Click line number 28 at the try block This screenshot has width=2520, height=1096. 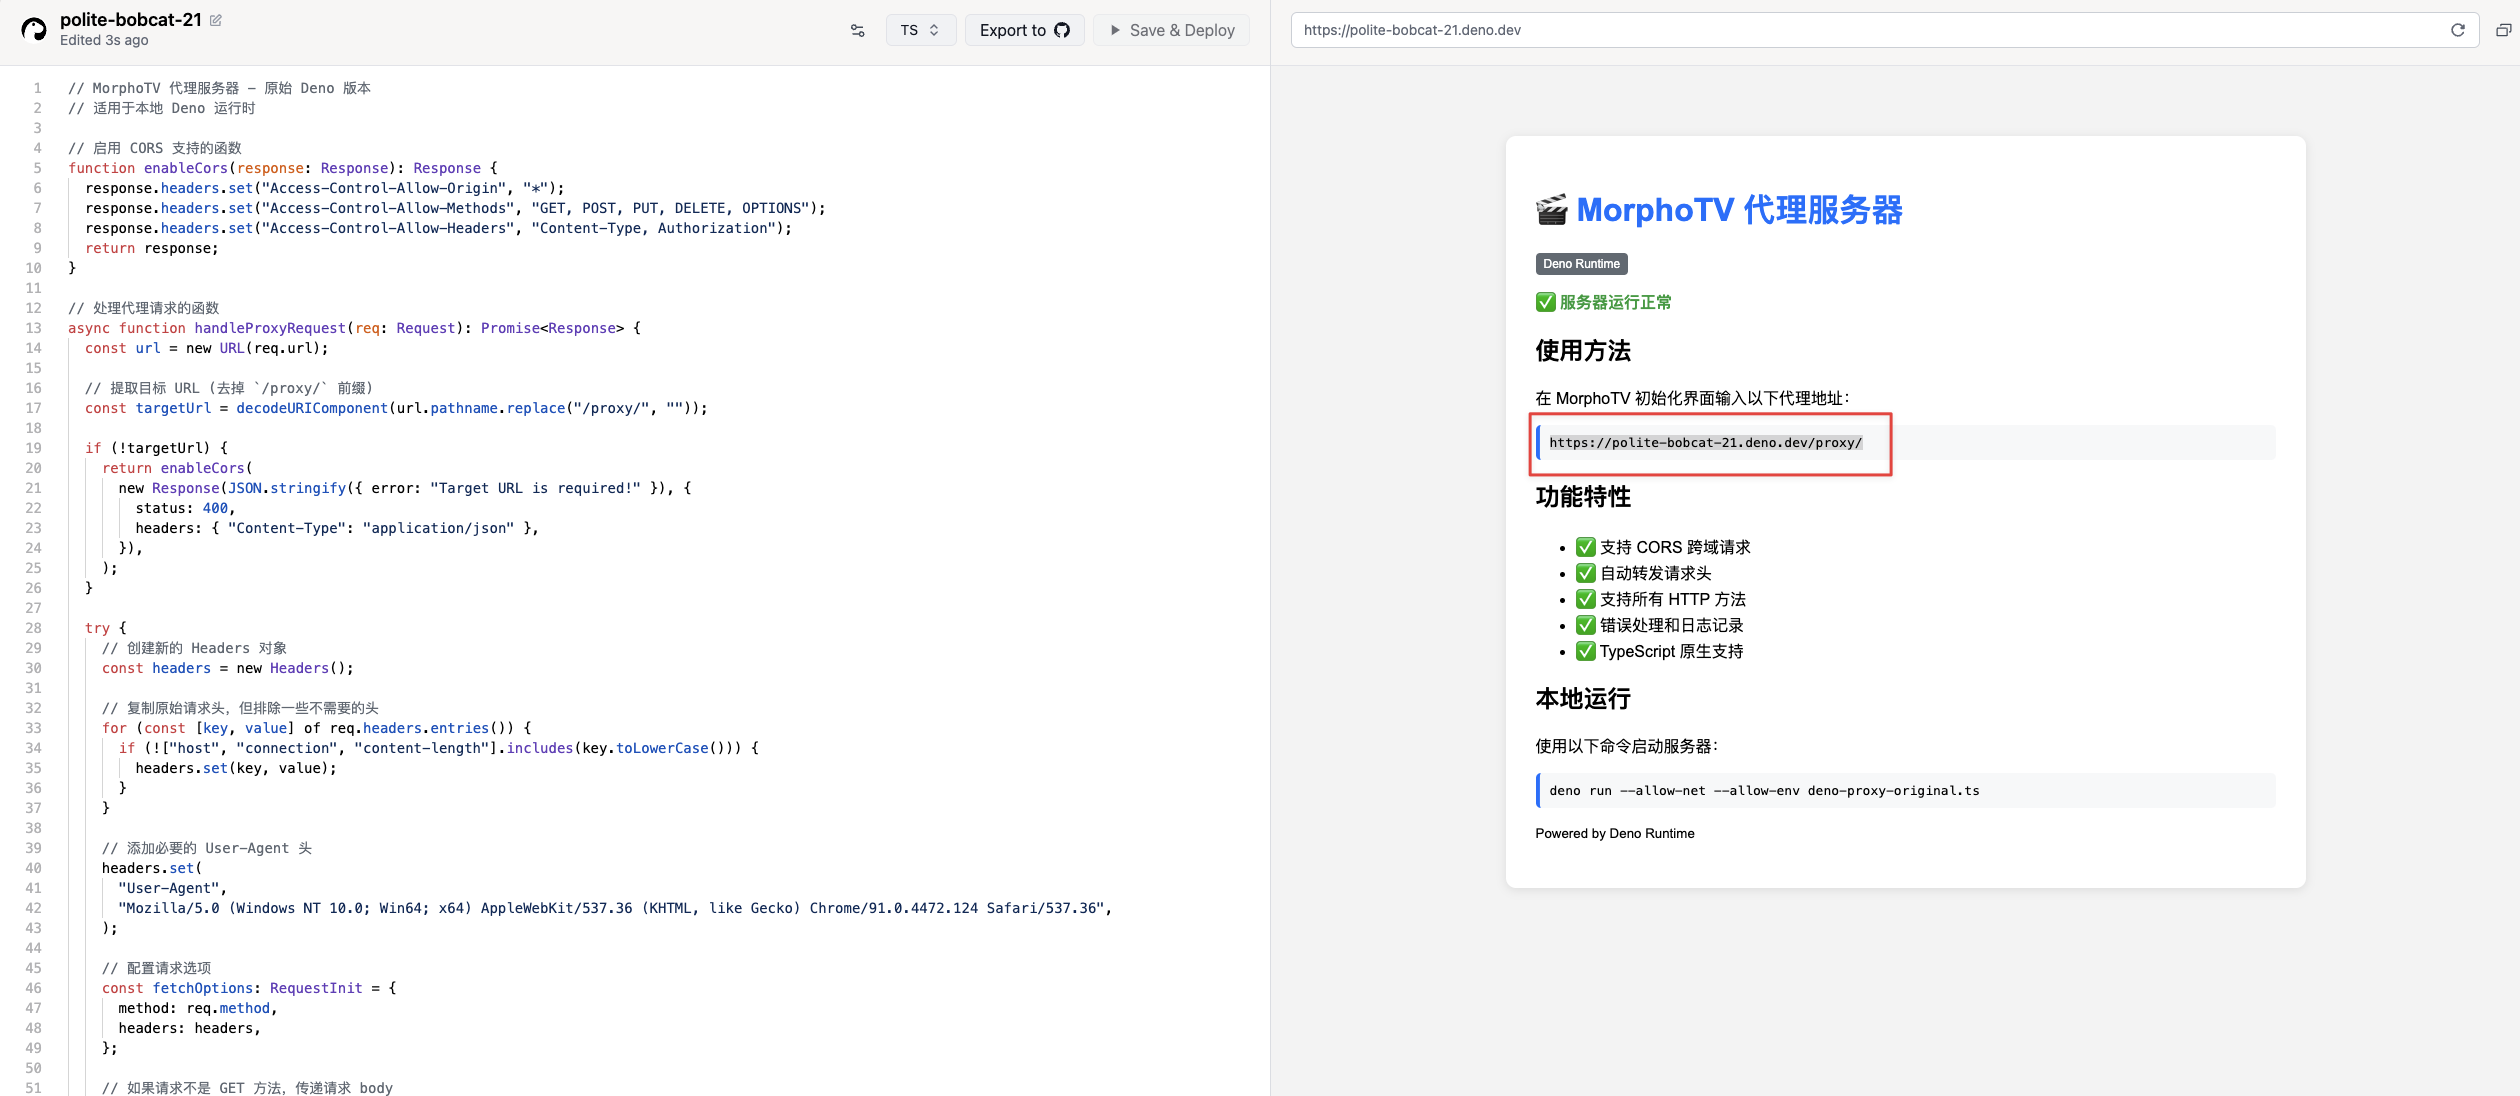point(34,628)
